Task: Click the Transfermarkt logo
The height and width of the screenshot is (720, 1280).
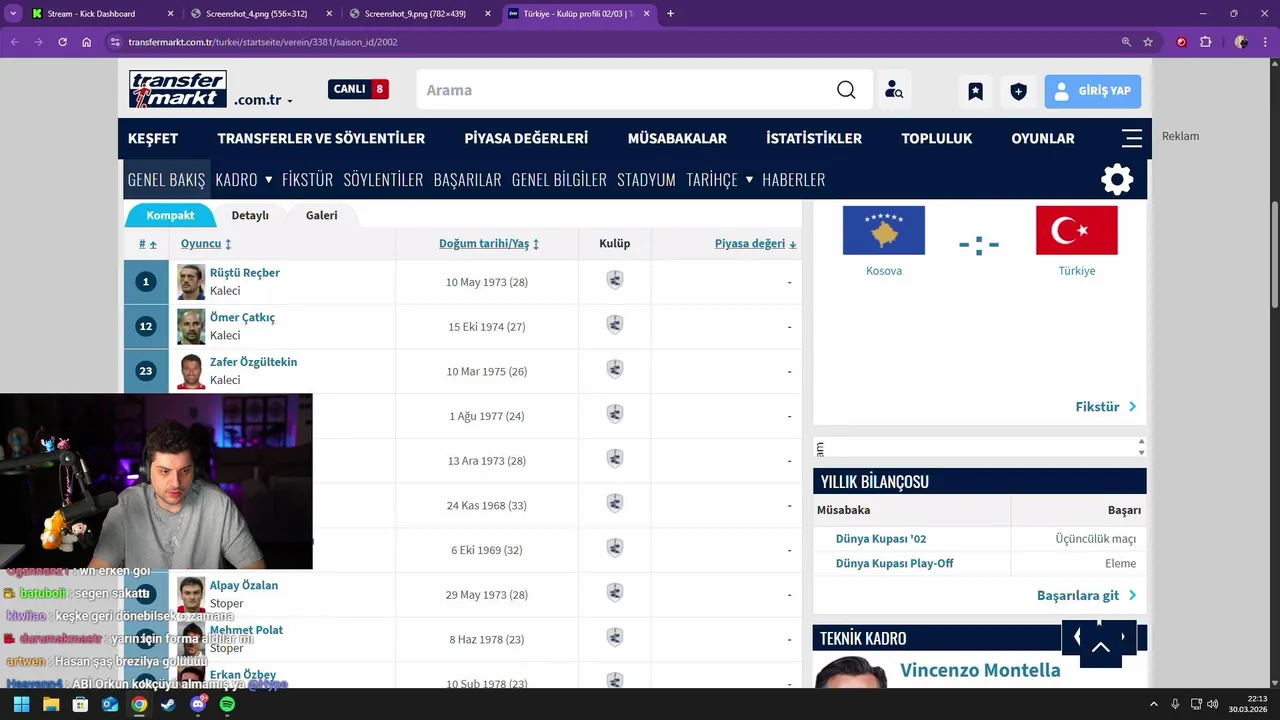Action: pyautogui.click(x=178, y=89)
